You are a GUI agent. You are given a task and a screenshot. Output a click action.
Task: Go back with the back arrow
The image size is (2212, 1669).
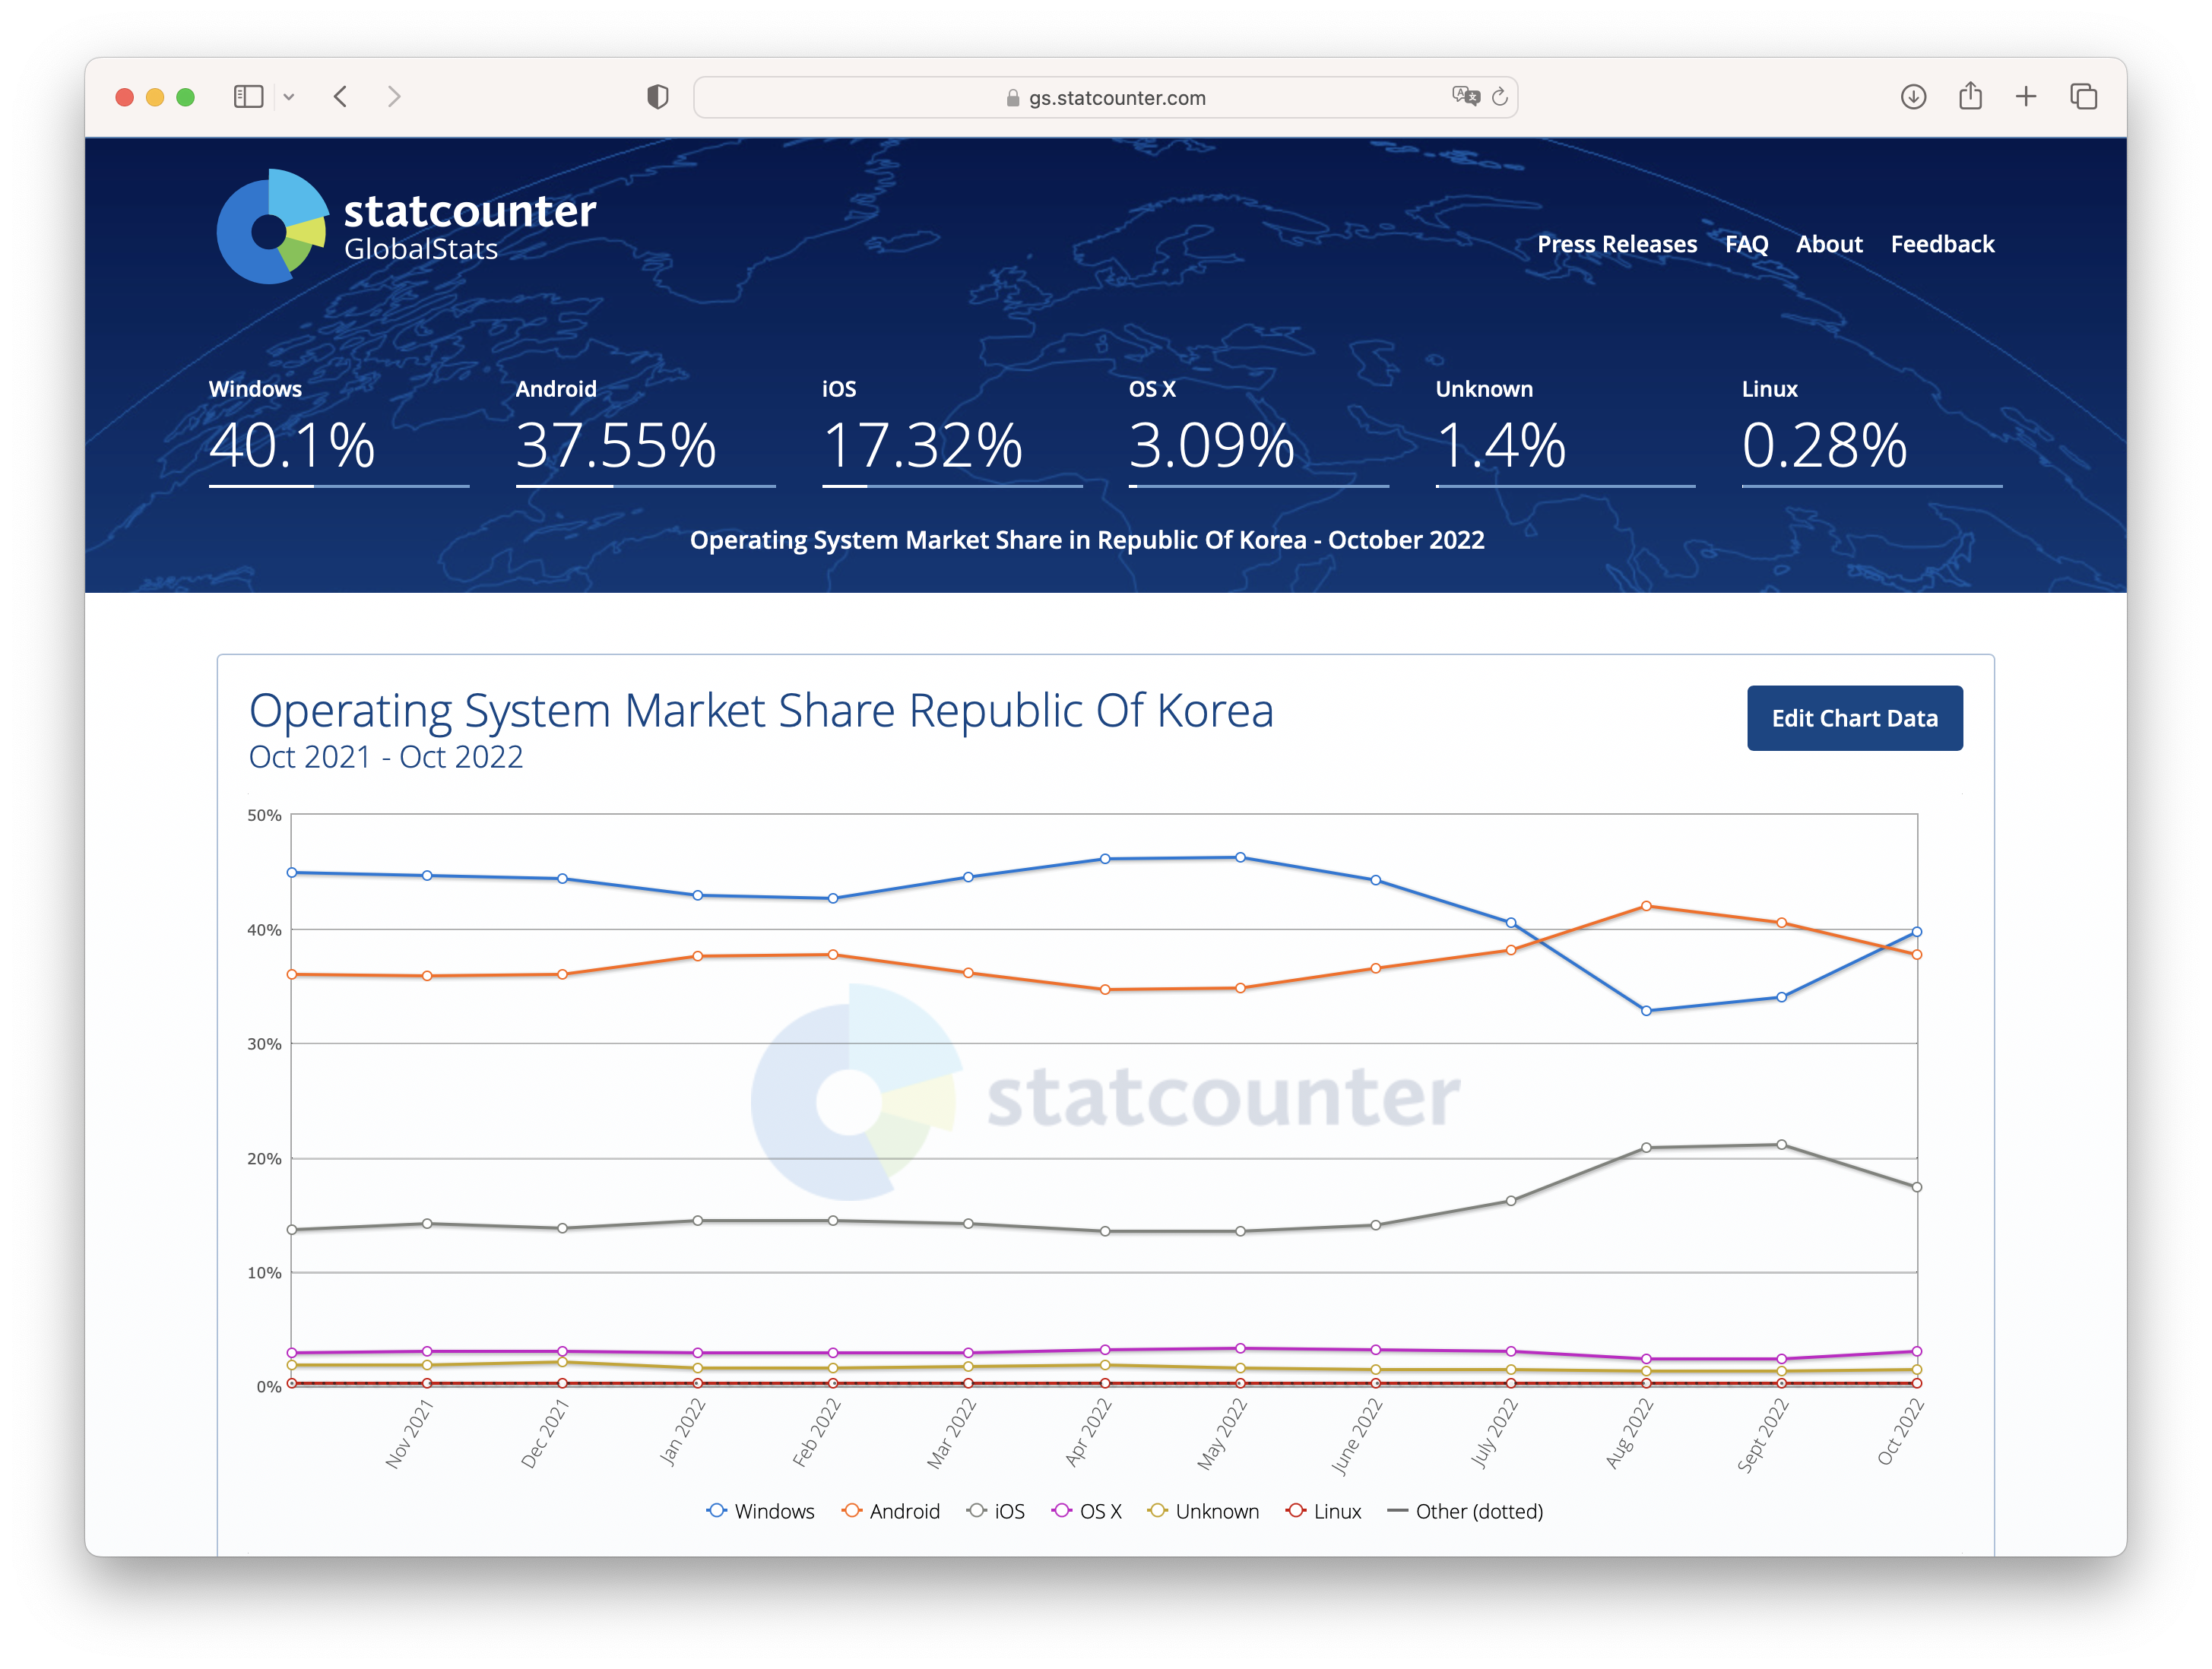pos(341,97)
